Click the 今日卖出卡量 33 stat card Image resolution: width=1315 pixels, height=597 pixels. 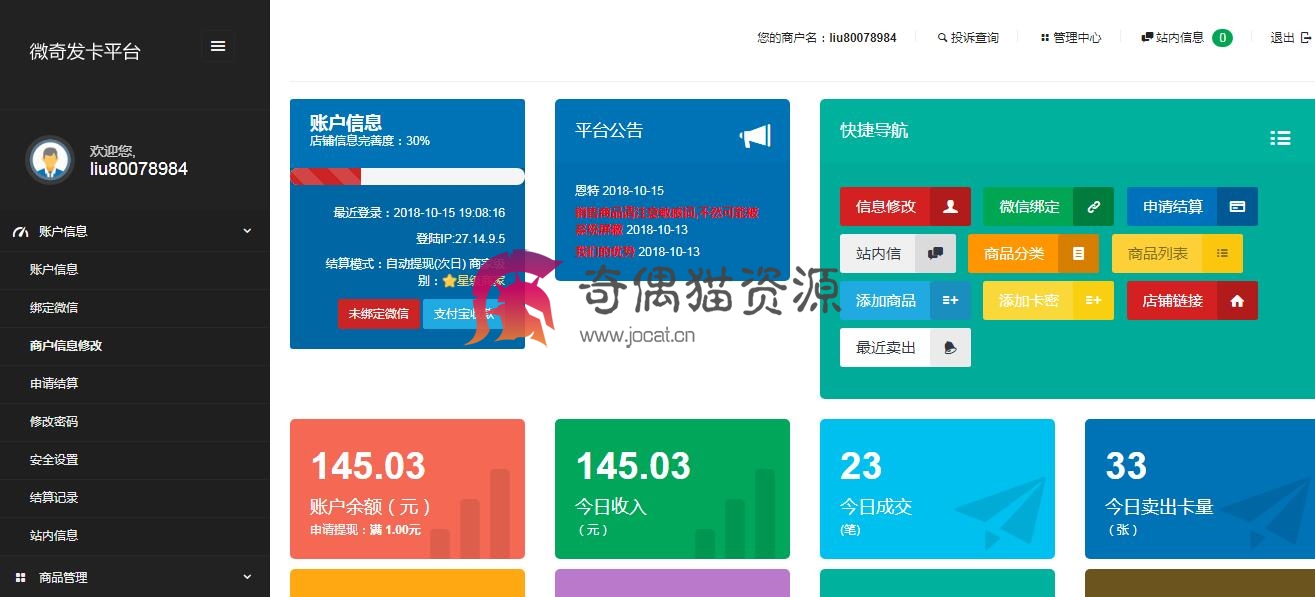1200,489
